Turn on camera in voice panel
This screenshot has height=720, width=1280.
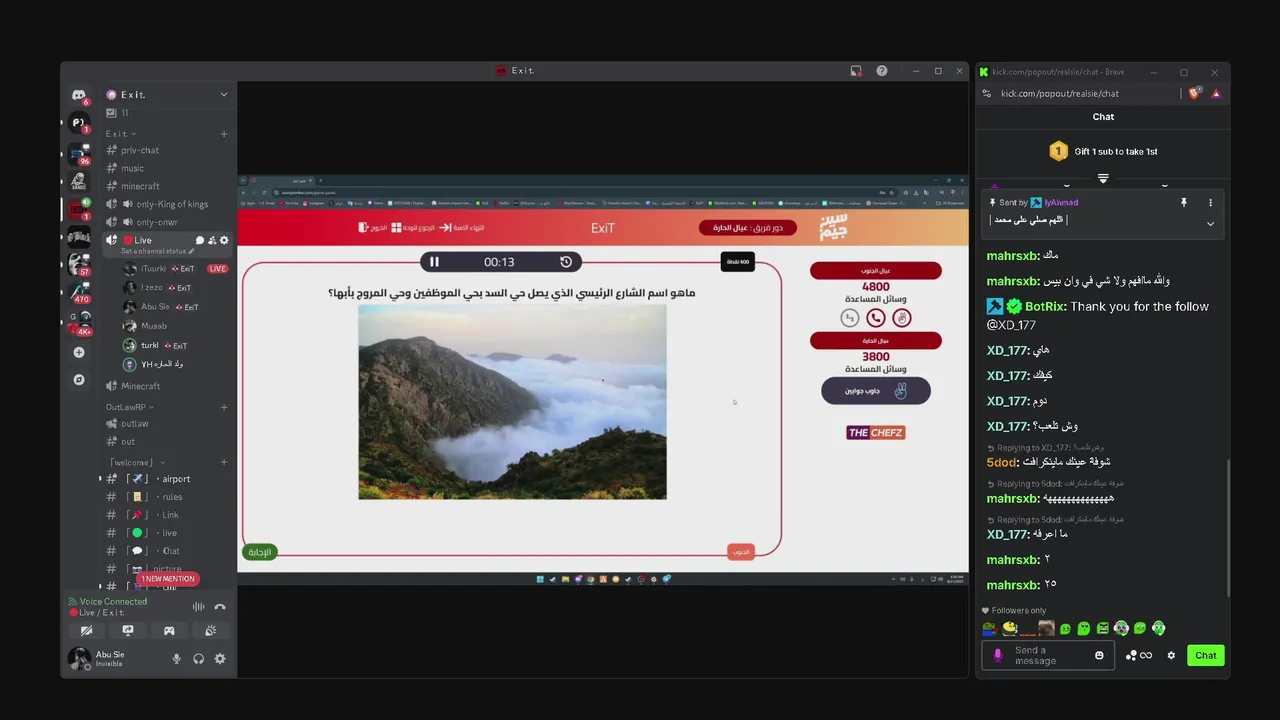pos(87,631)
